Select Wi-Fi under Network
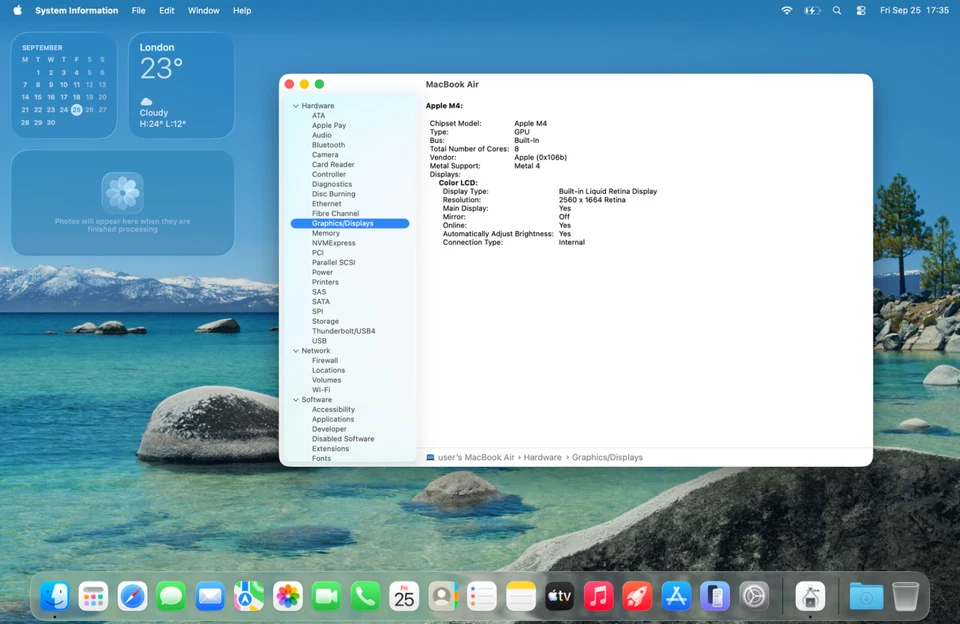Viewport: 960px width, 624px height. point(321,390)
